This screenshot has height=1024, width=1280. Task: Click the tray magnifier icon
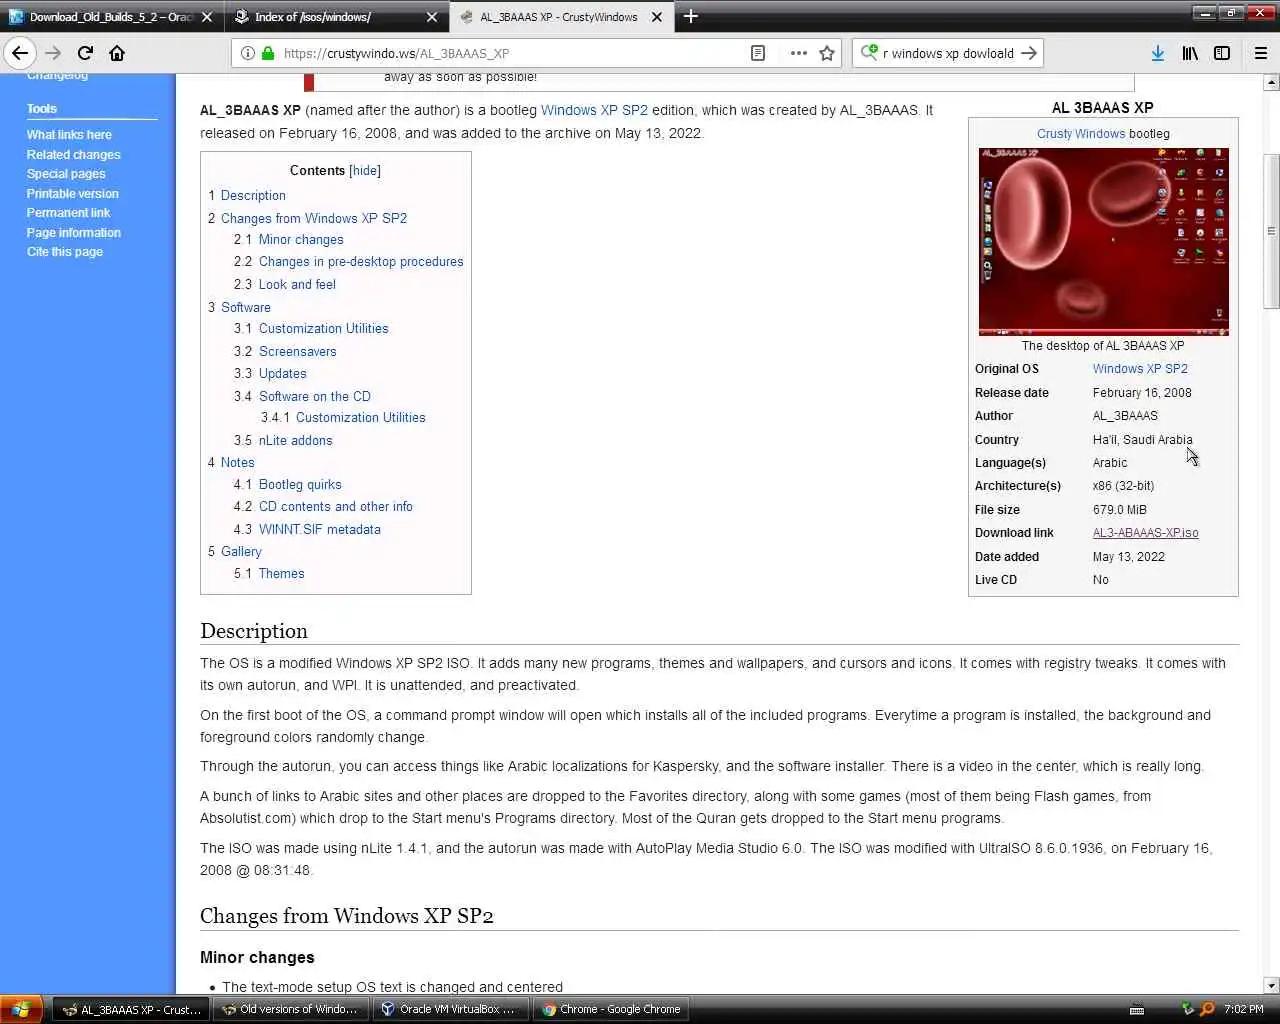pyautogui.click(x=1208, y=1009)
